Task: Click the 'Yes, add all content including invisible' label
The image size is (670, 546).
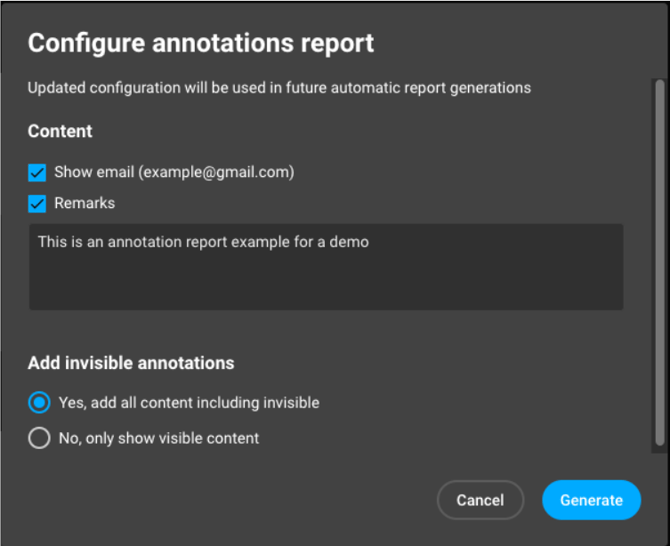Action: (189, 403)
